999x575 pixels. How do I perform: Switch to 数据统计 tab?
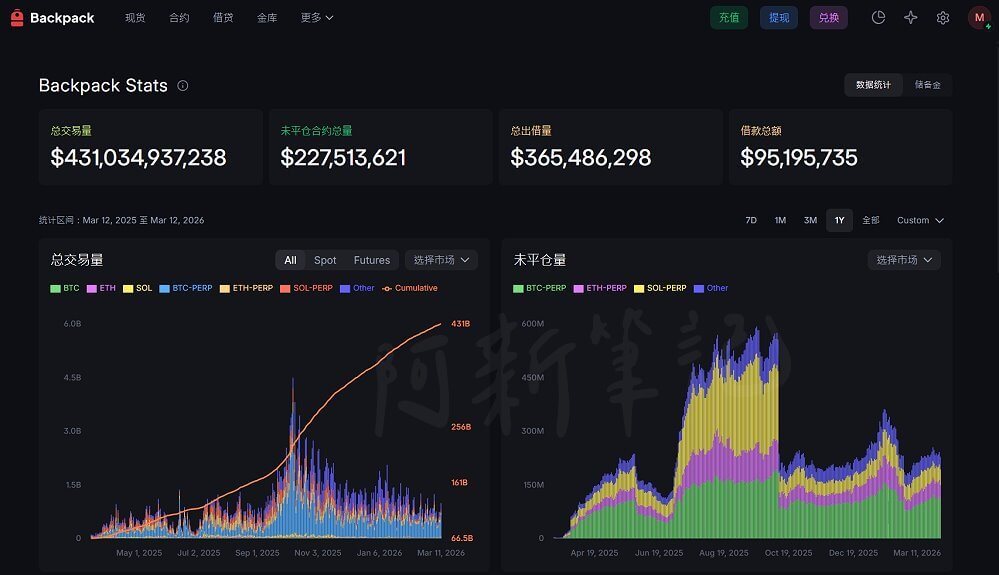click(873, 85)
